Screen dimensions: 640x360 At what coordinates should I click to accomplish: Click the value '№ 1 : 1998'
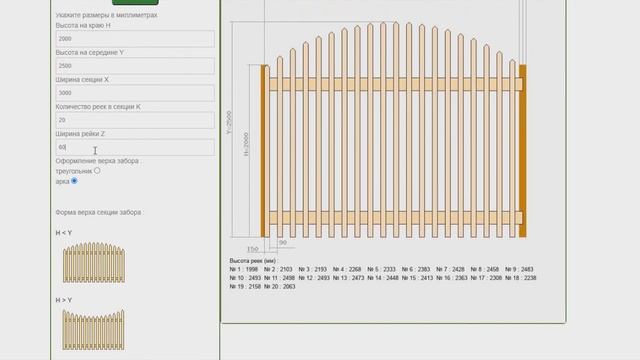pos(244,269)
